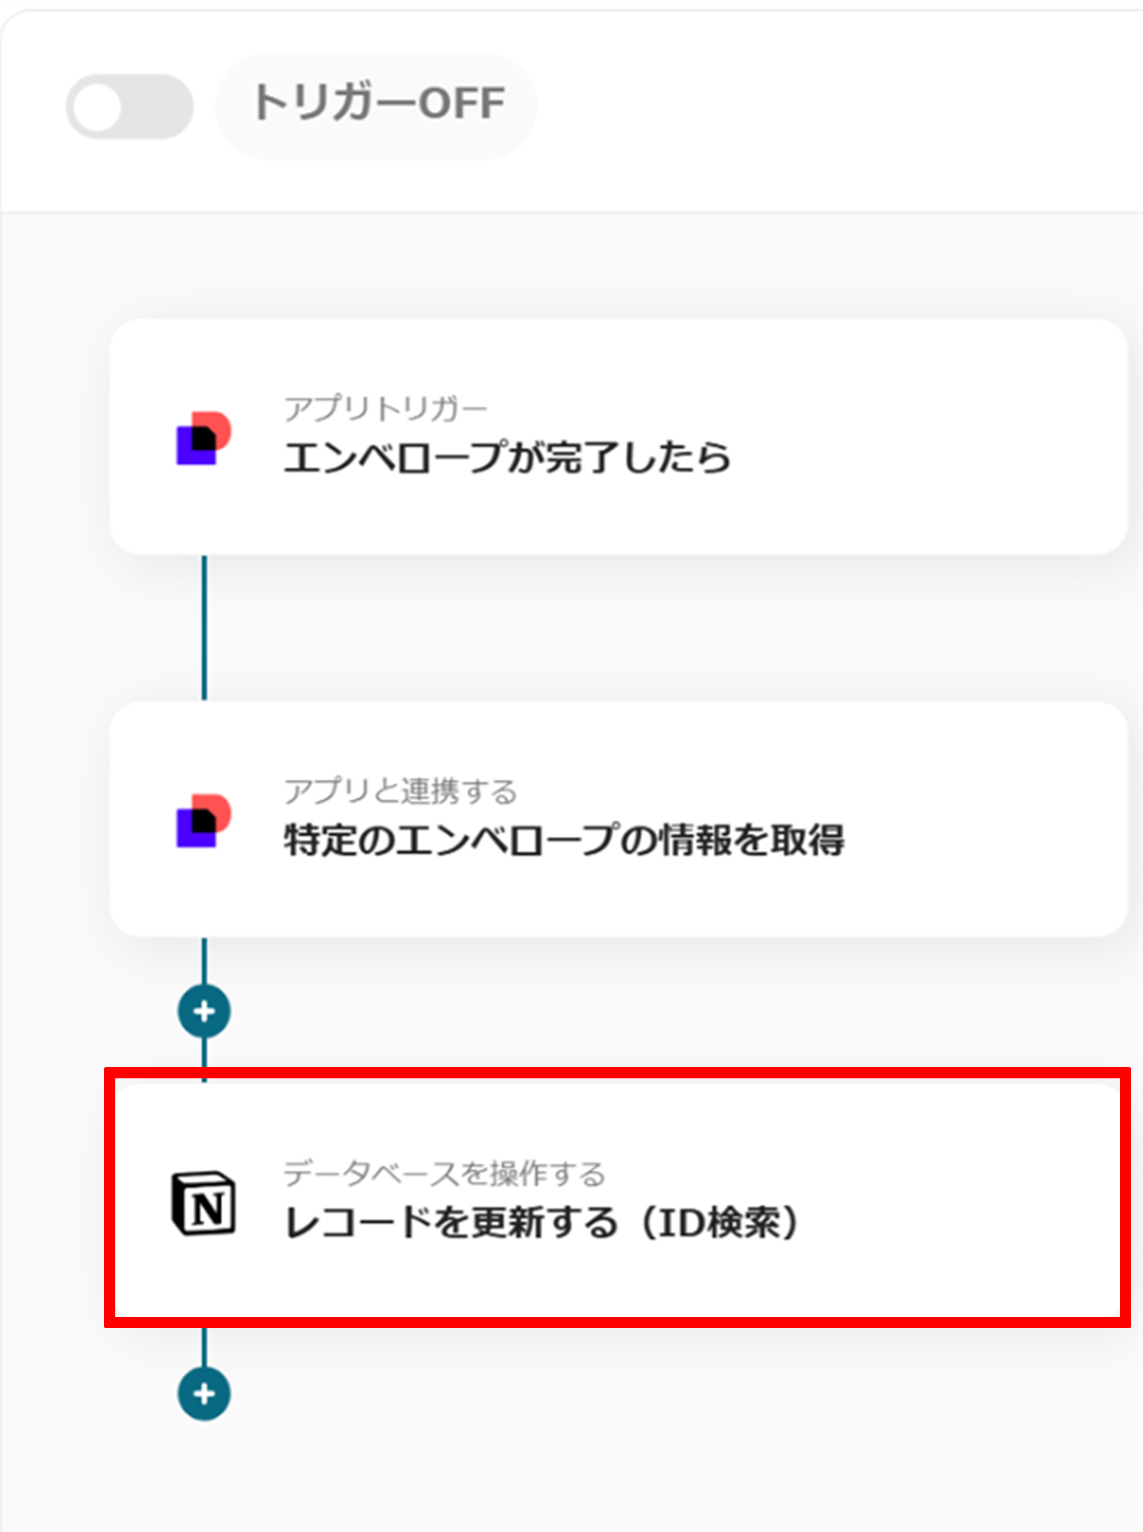Click the header bar right of トリガーOFF
Image resolution: width=1143 pixels, height=1532 pixels.
840,106
